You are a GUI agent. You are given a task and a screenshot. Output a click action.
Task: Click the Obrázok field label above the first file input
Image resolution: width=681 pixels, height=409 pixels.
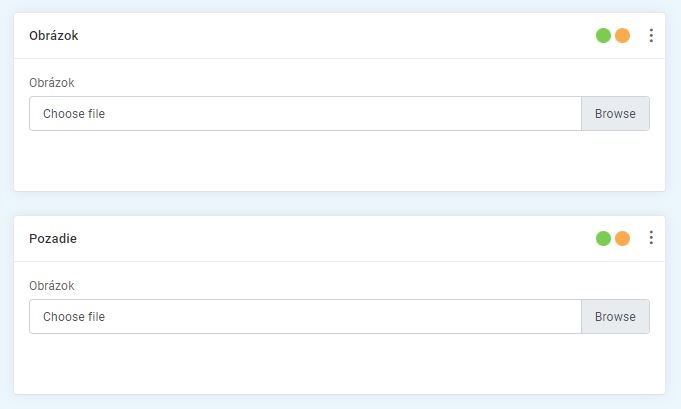click(x=52, y=83)
